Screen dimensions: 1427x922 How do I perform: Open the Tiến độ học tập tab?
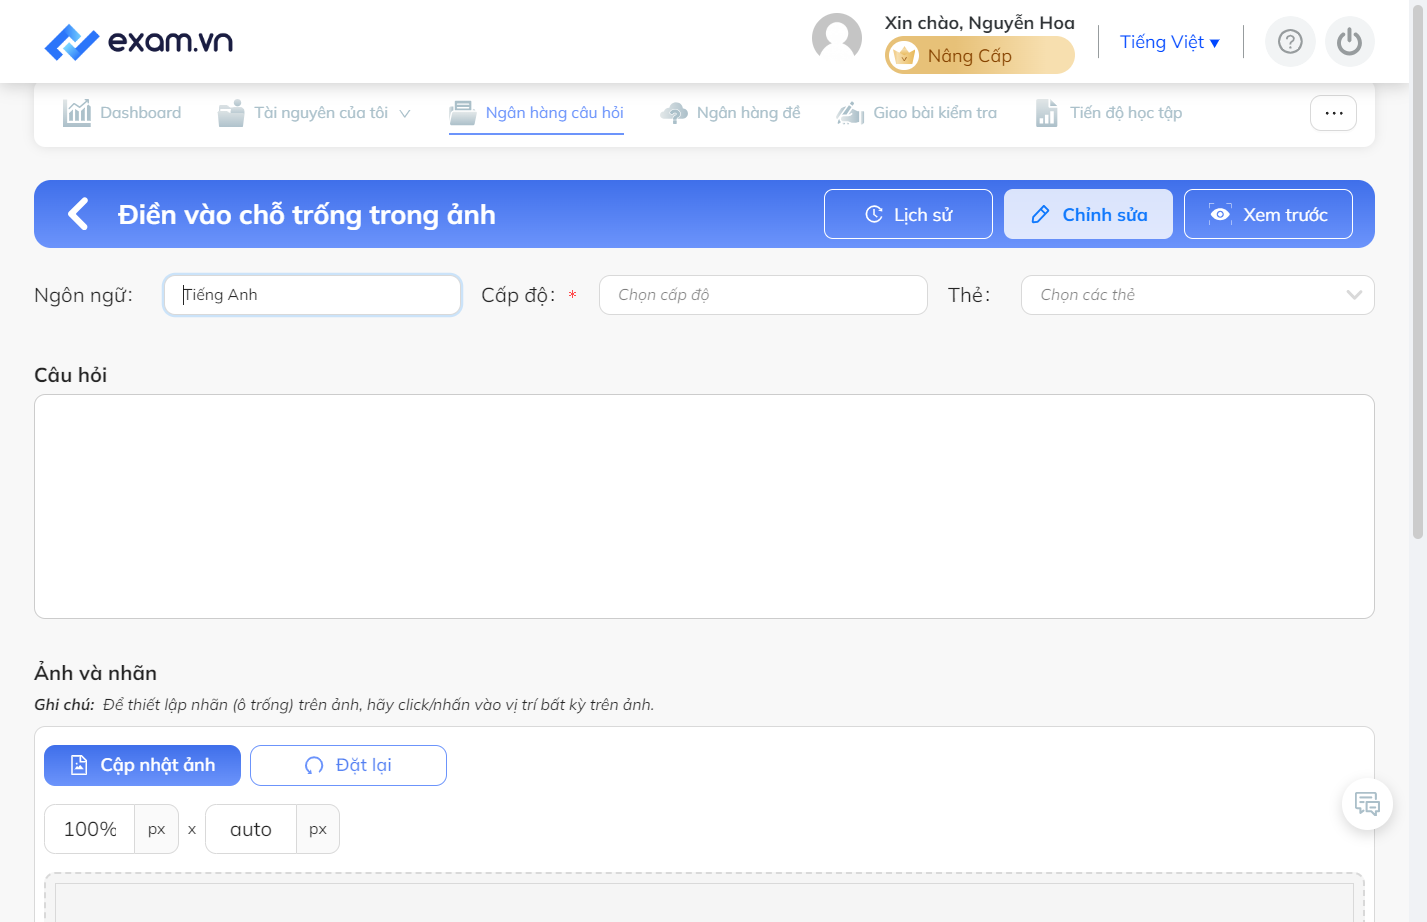1109,113
